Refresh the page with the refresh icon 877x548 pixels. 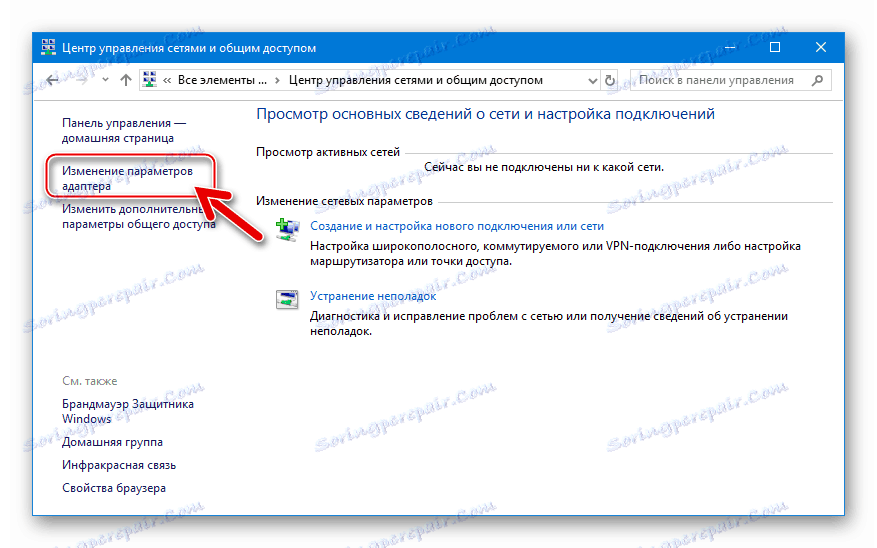point(610,81)
